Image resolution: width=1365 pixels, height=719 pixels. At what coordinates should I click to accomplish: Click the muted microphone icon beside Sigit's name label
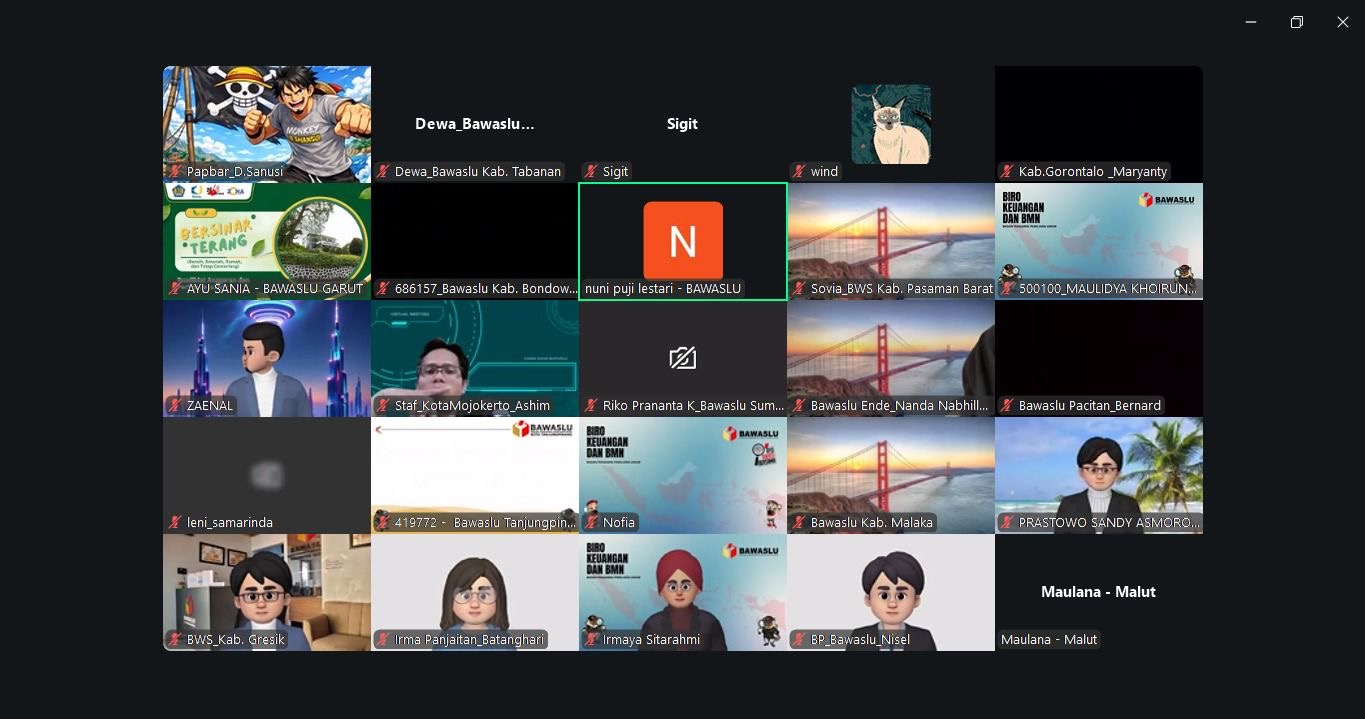tap(591, 172)
